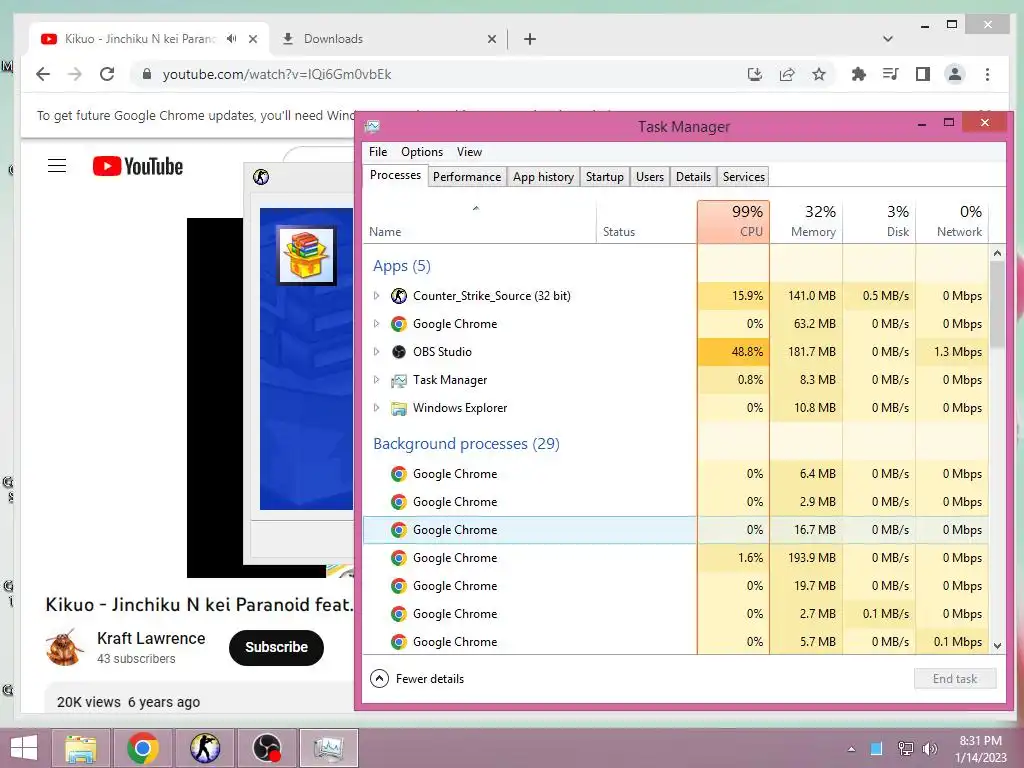Sort by Memory column header
The height and width of the screenshot is (768, 1024).
pyautogui.click(x=807, y=222)
